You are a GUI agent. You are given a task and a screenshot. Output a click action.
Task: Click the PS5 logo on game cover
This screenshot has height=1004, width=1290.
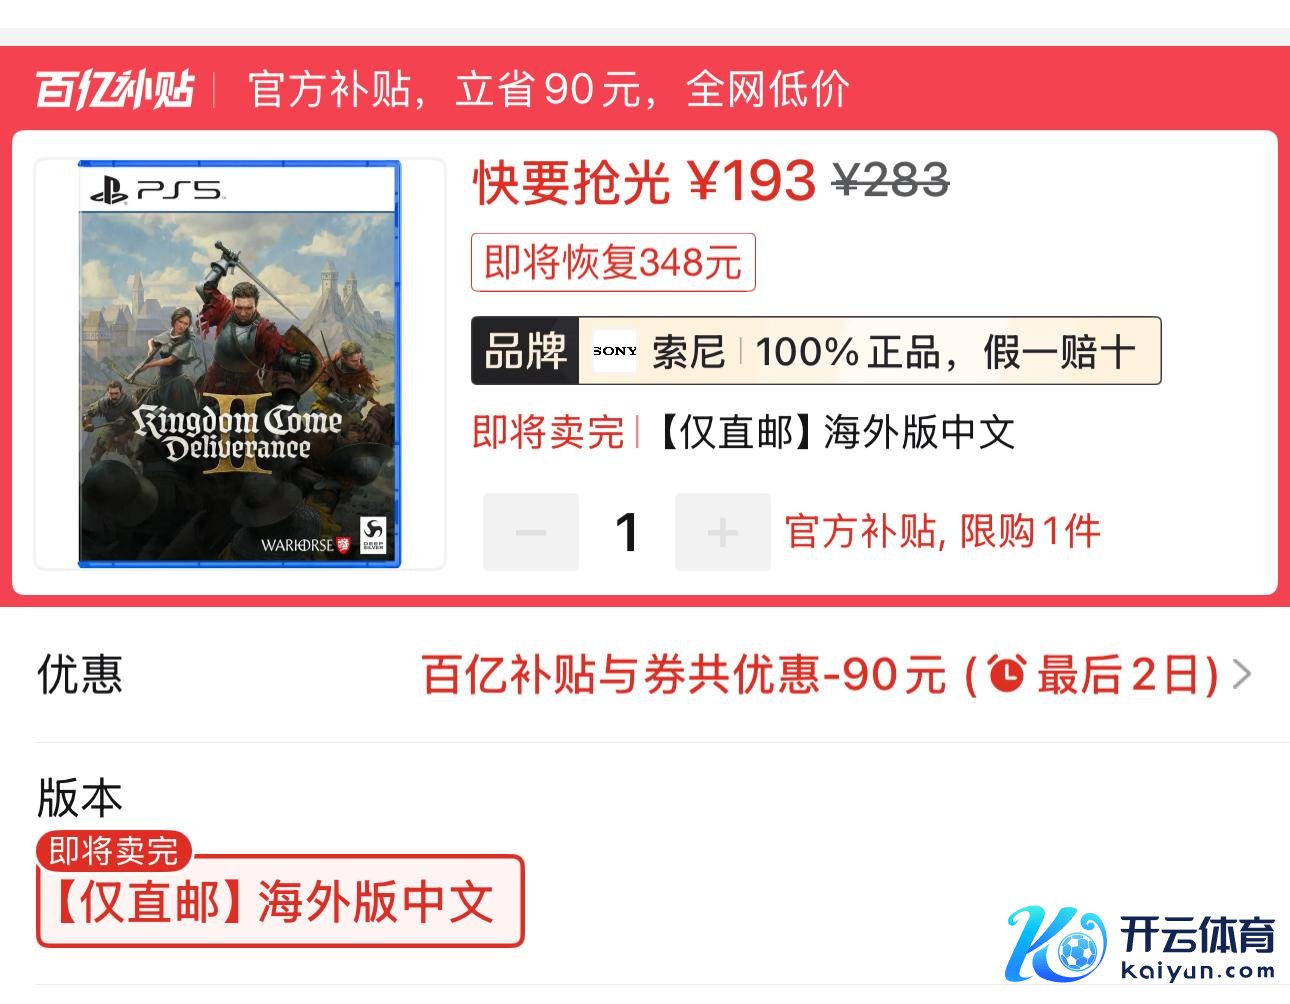(x=157, y=189)
